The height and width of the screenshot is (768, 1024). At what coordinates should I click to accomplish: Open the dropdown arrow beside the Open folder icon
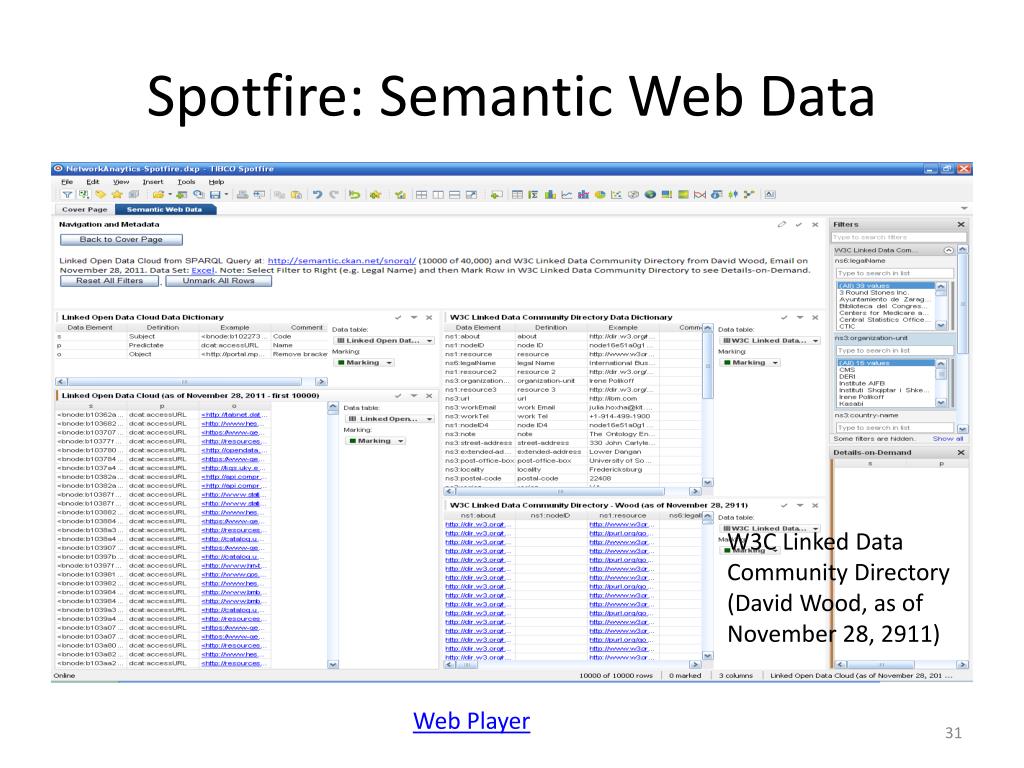pyautogui.click(x=170, y=194)
